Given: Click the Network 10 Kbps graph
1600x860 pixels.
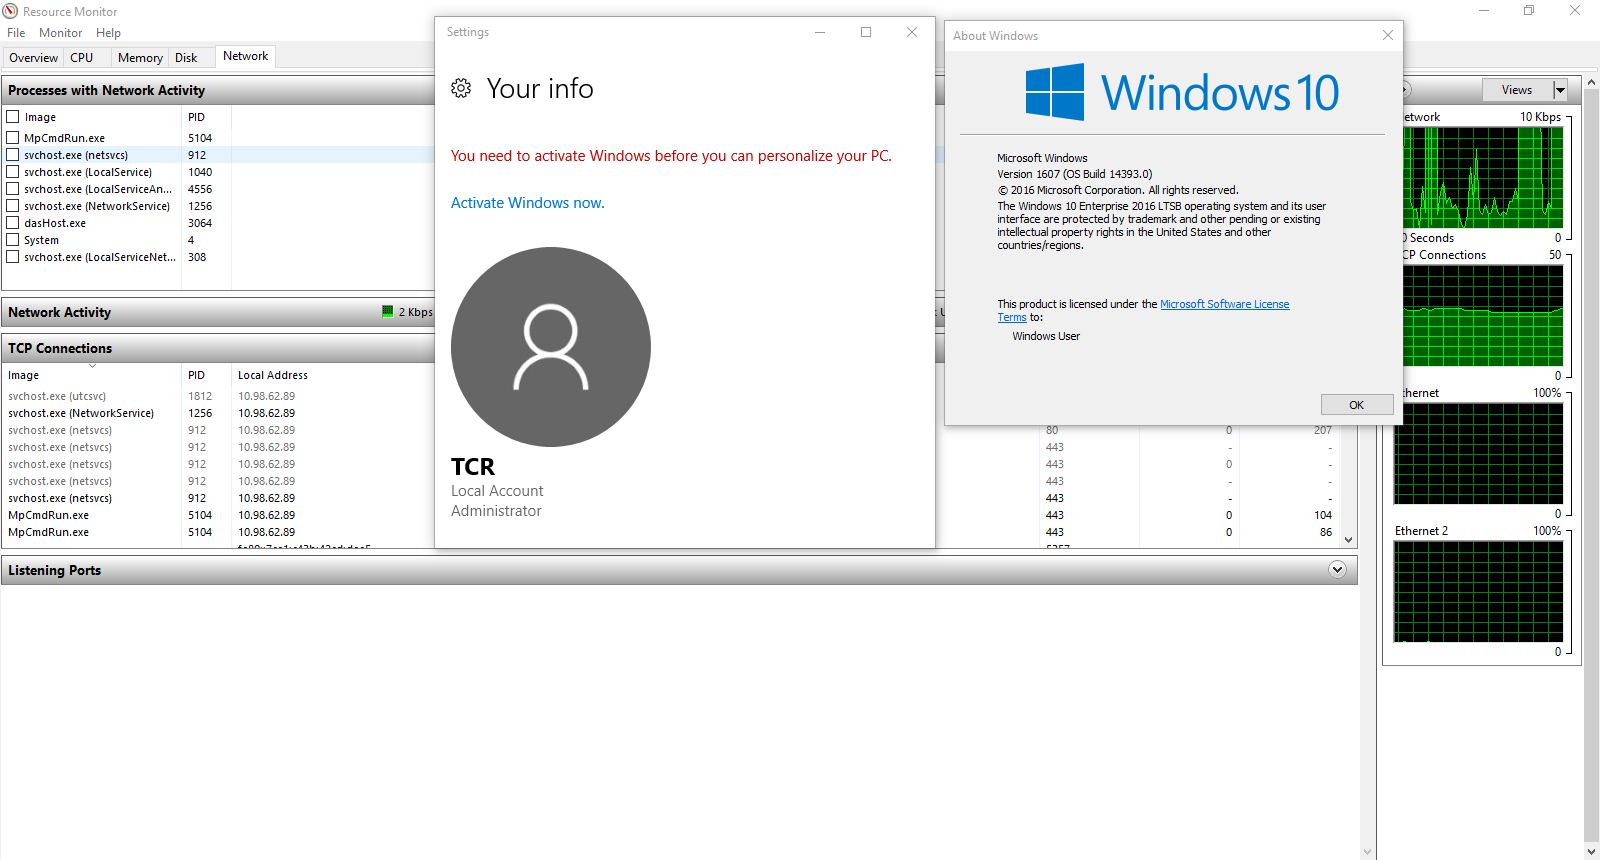Looking at the screenshot, I should pyautogui.click(x=1483, y=178).
